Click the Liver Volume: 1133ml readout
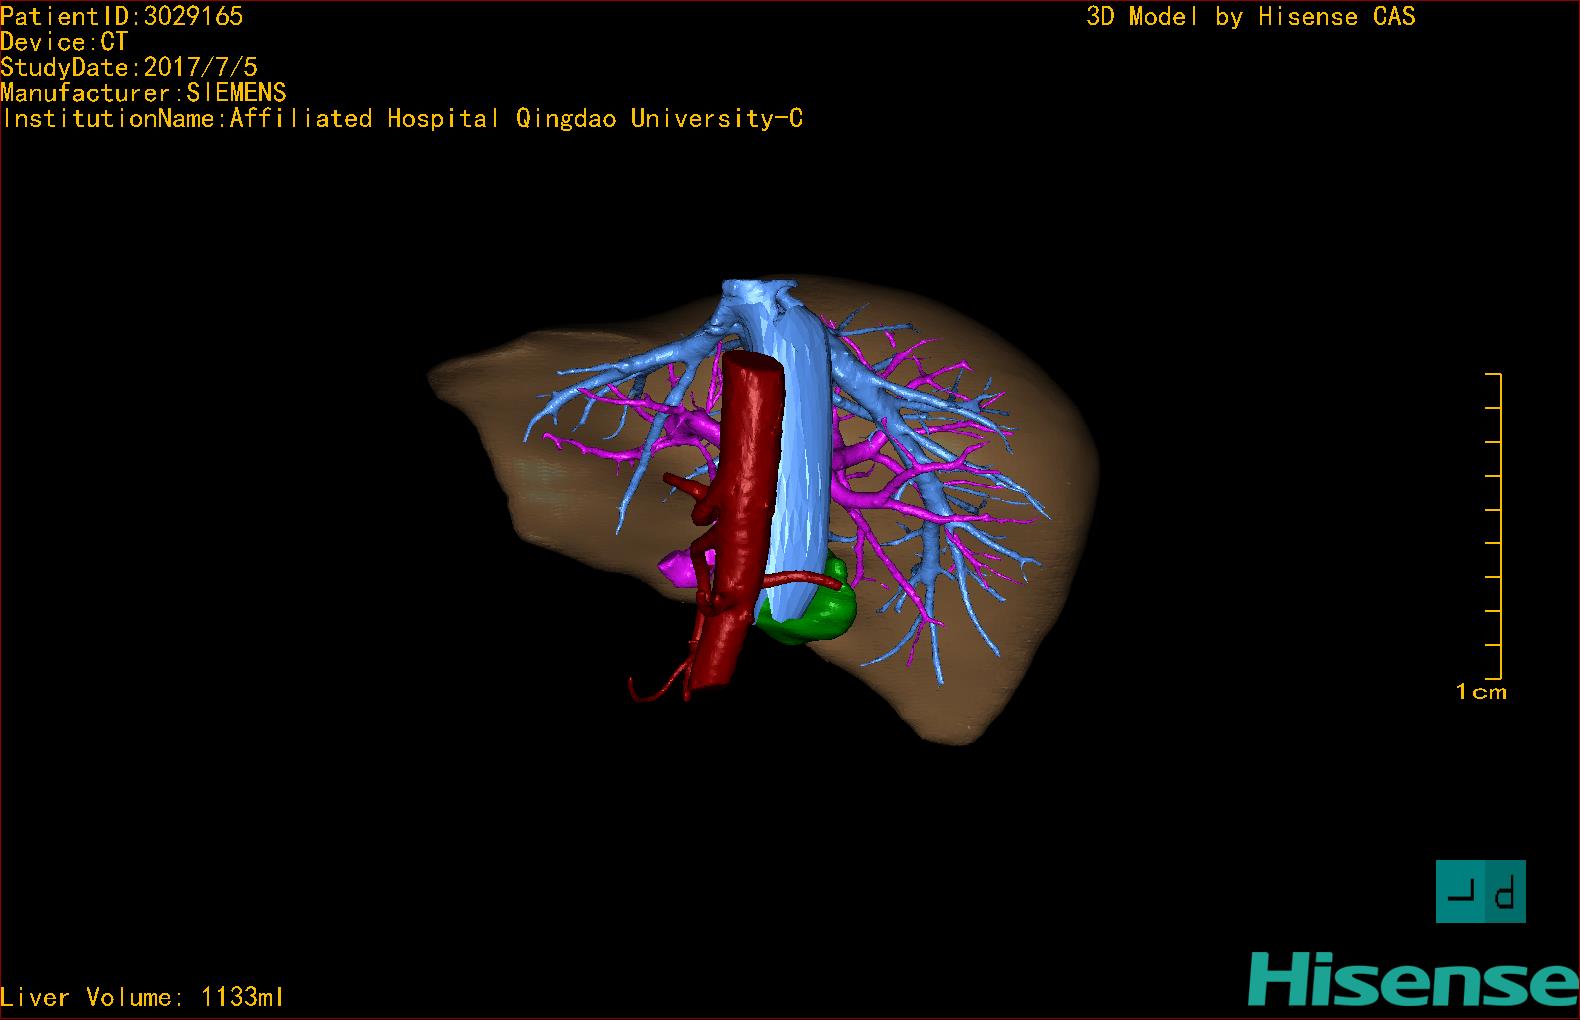 pyautogui.click(x=142, y=997)
